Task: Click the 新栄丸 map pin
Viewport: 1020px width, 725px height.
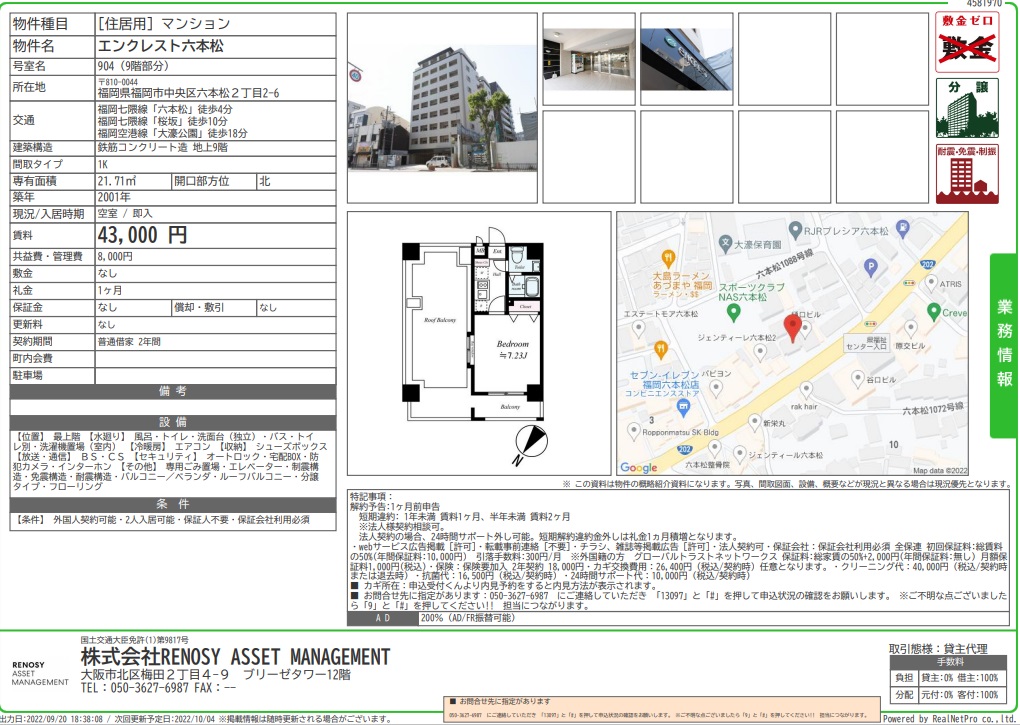Action: (755, 421)
